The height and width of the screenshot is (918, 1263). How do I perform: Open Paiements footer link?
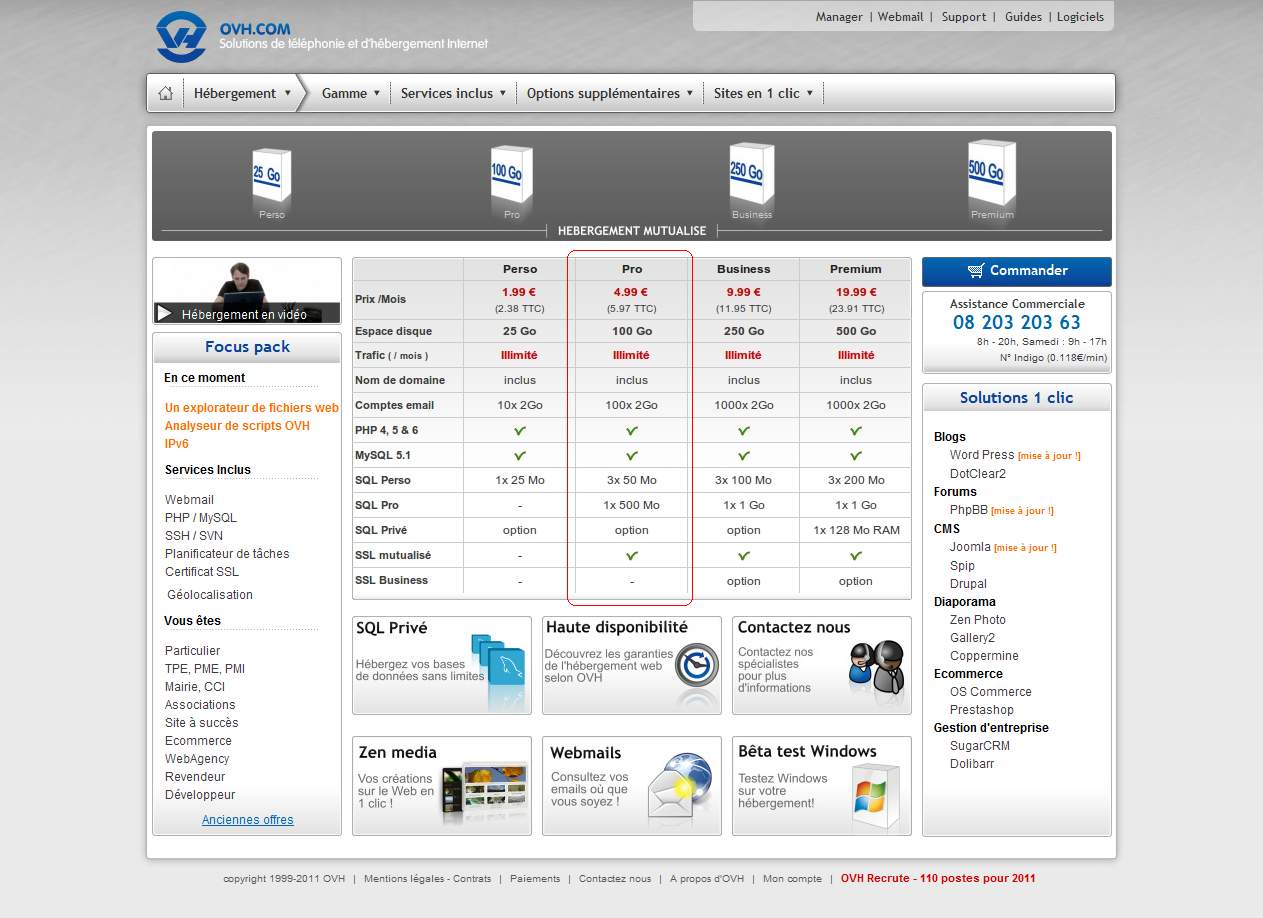click(x=535, y=879)
